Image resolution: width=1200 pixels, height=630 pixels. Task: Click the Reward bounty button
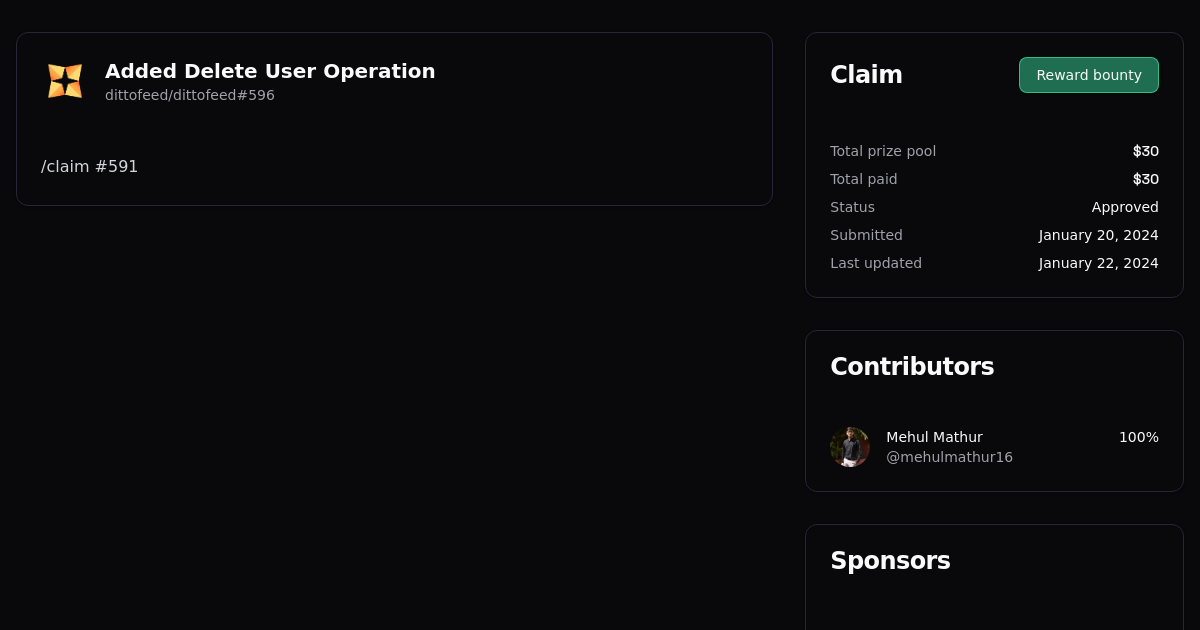tap(1088, 75)
